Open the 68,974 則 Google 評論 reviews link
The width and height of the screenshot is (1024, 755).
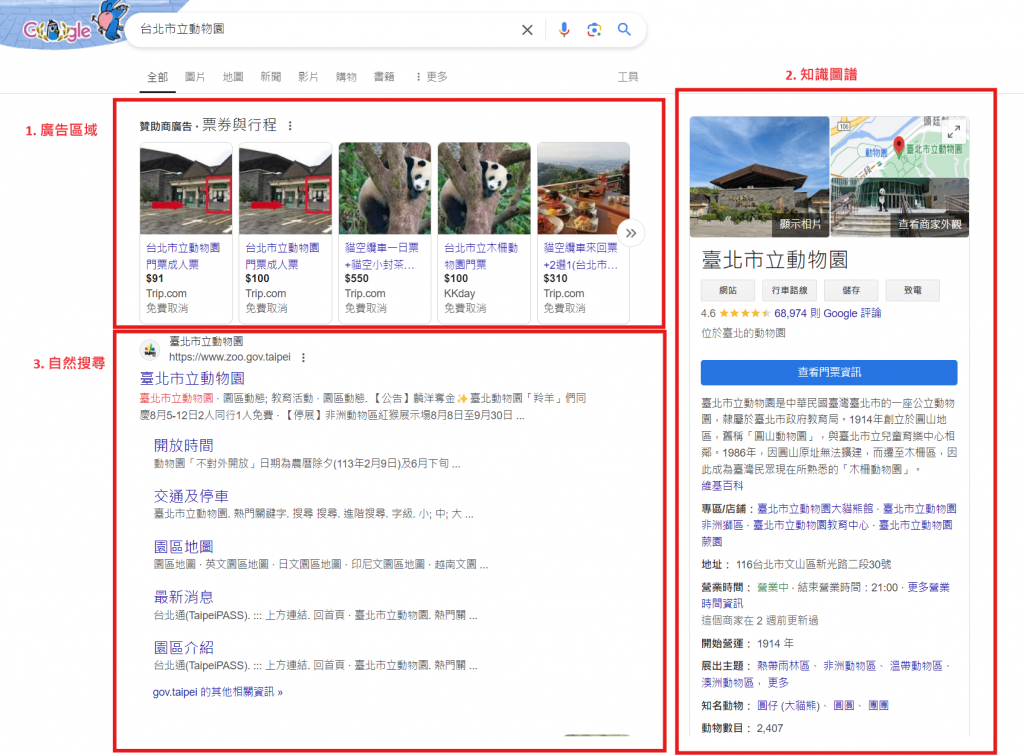(827, 313)
